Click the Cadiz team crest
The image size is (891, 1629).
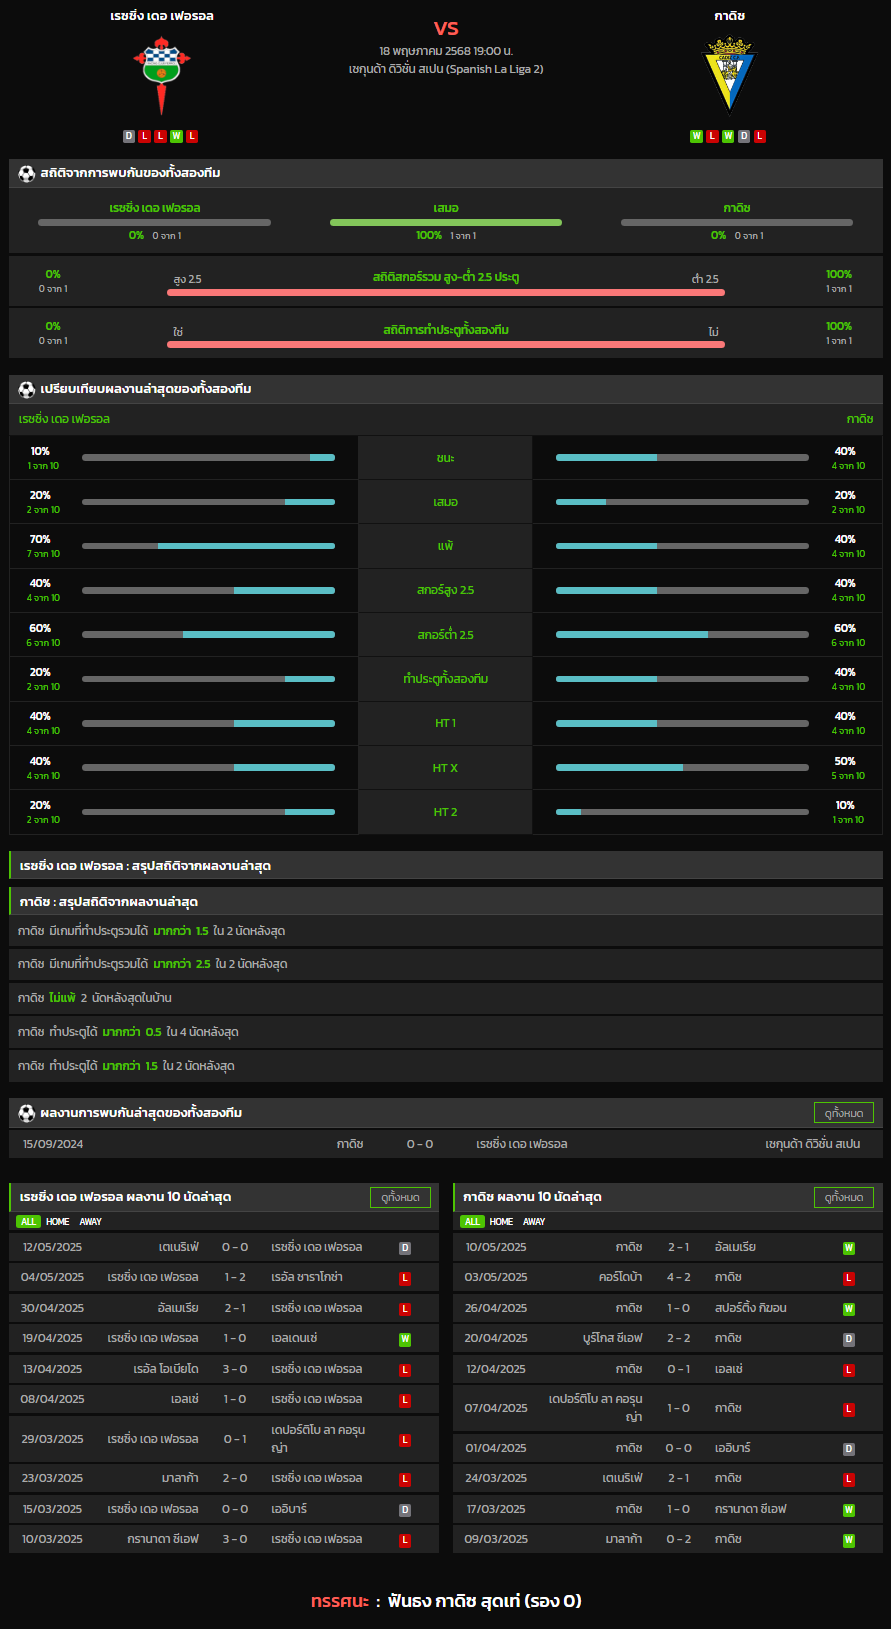[x=729, y=76]
